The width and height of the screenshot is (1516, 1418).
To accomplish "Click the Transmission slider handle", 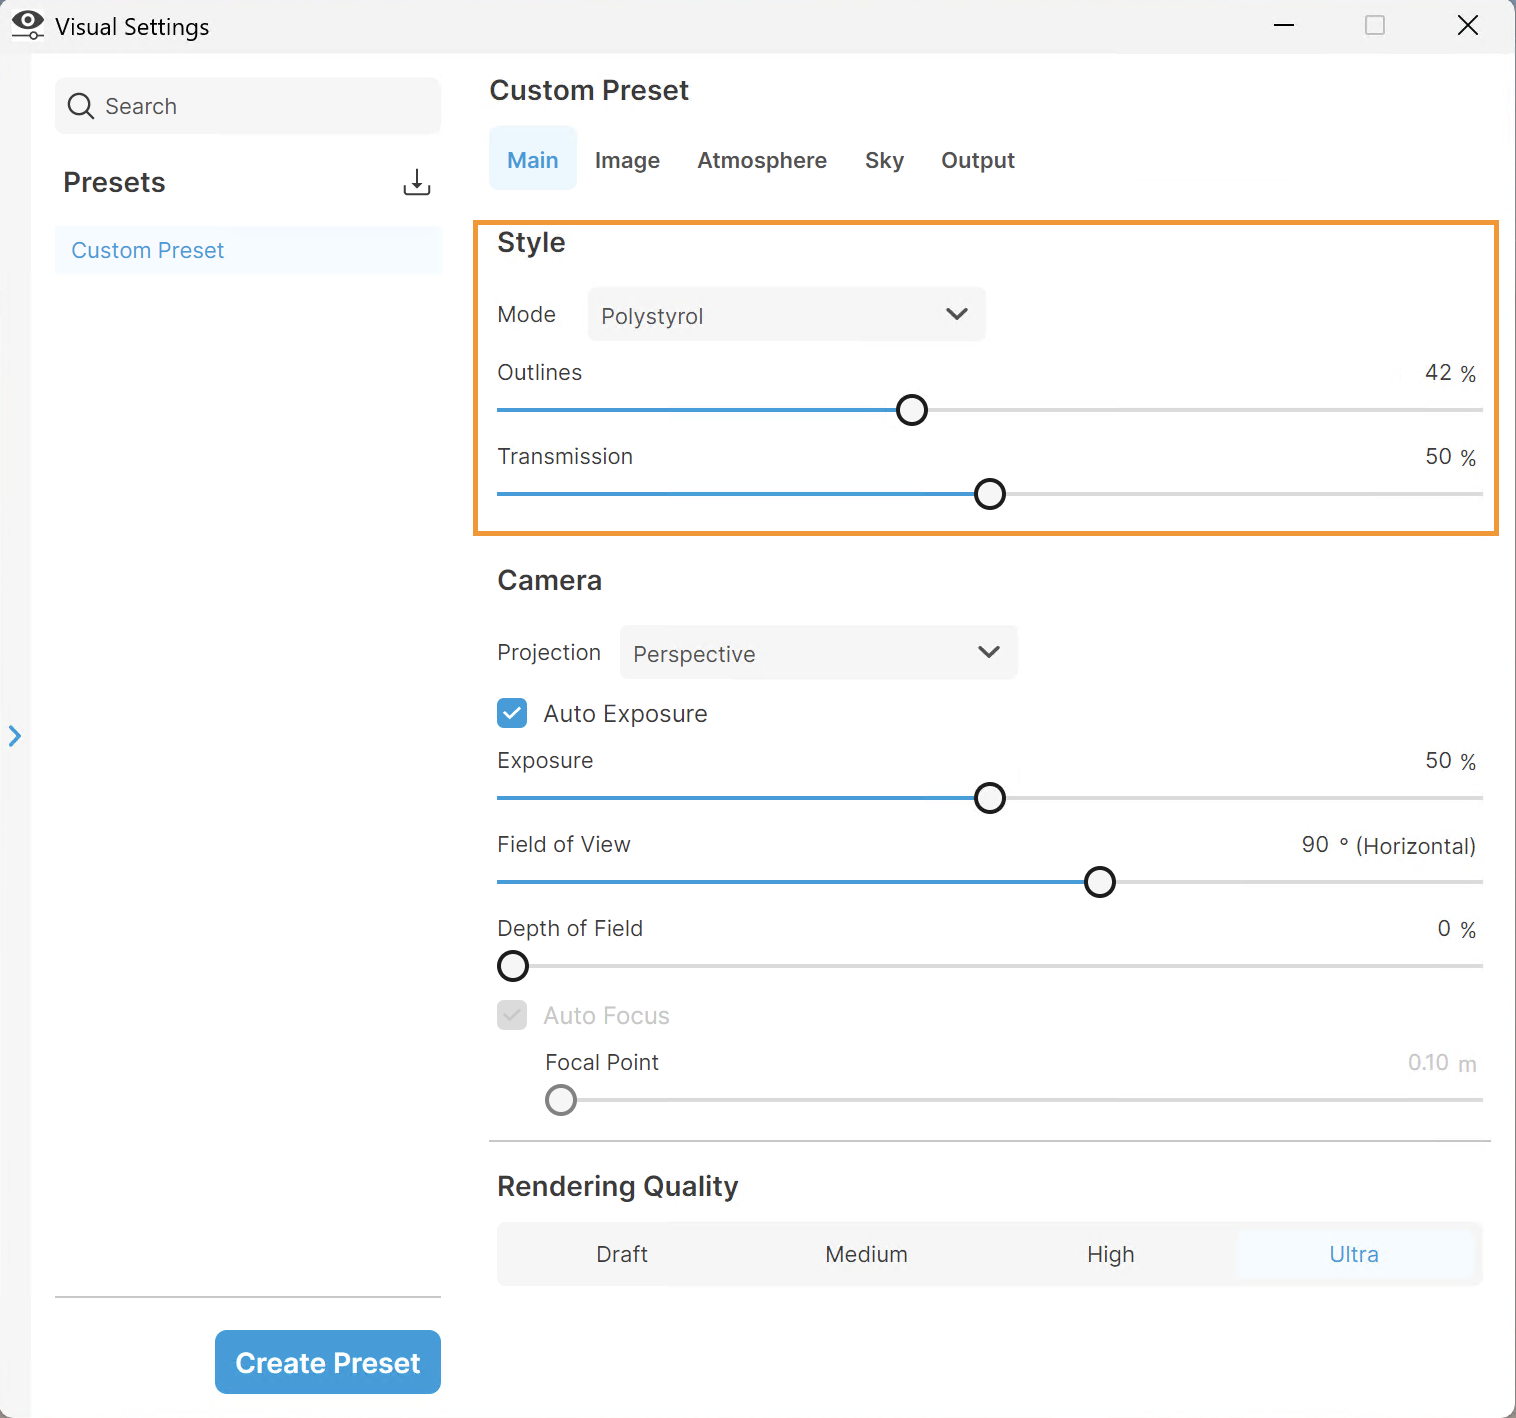I will (990, 494).
